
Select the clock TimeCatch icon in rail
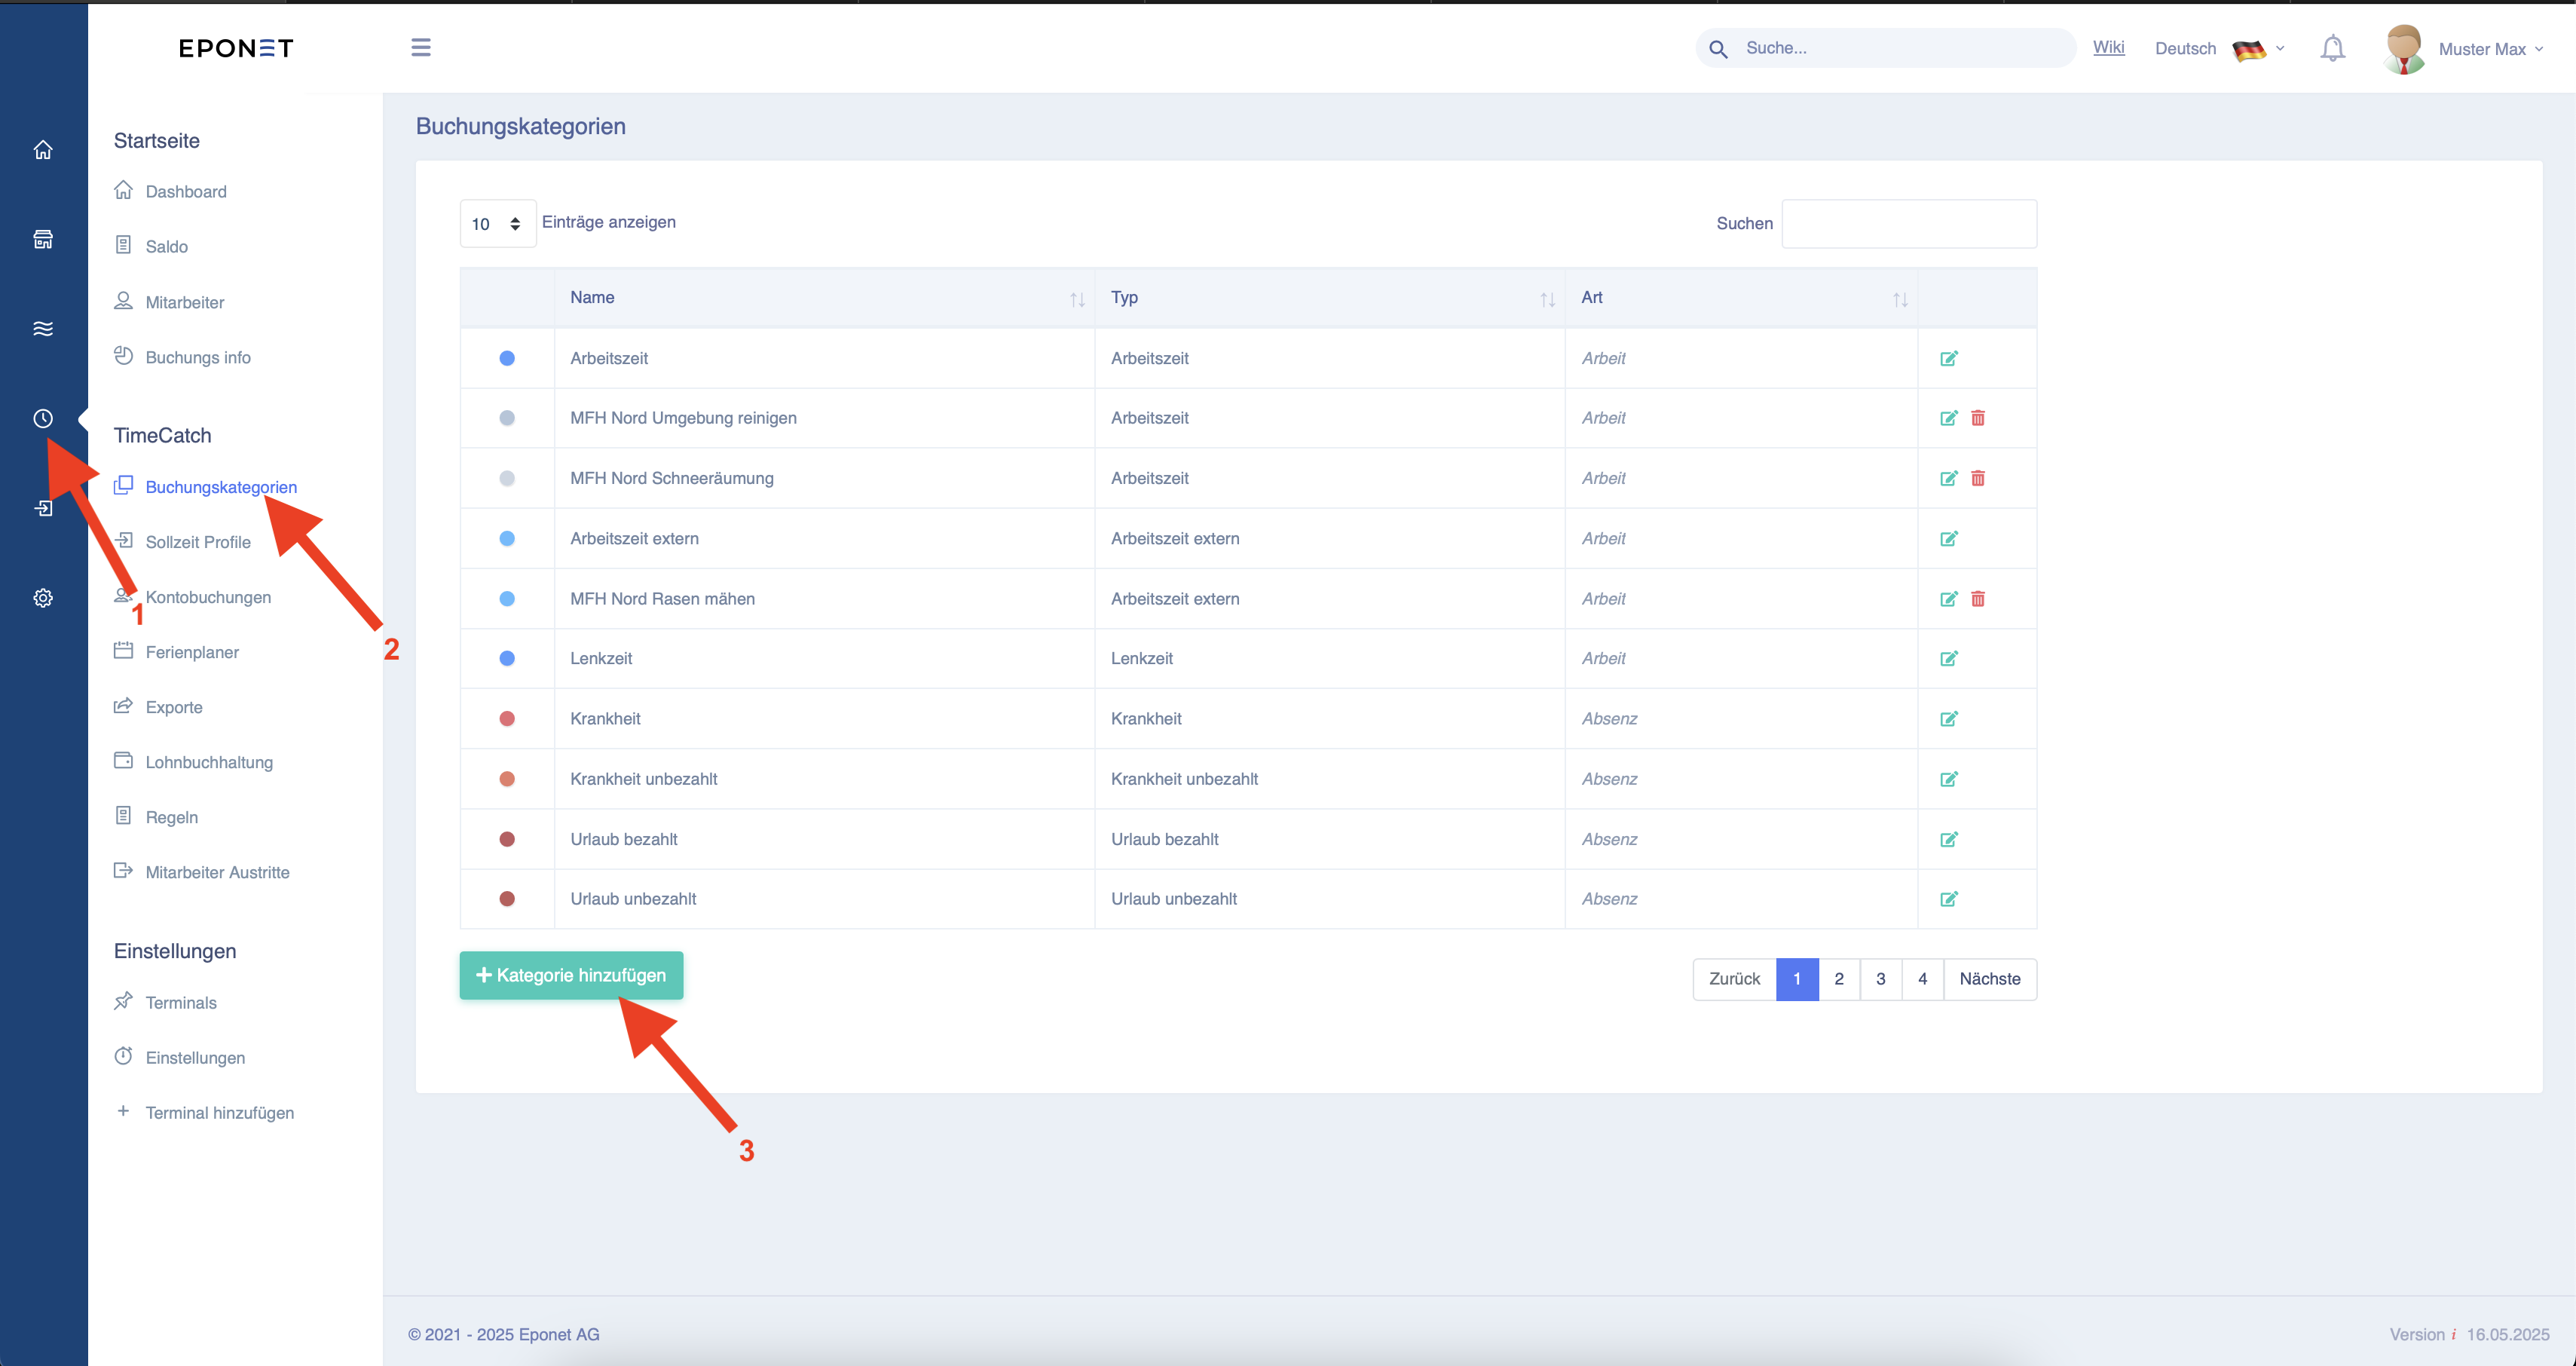point(43,418)
